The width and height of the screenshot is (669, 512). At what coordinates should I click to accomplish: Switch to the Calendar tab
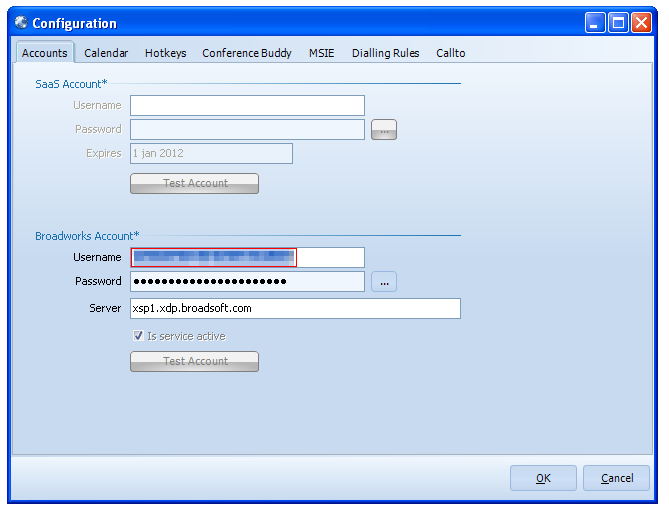click(106, 53)
